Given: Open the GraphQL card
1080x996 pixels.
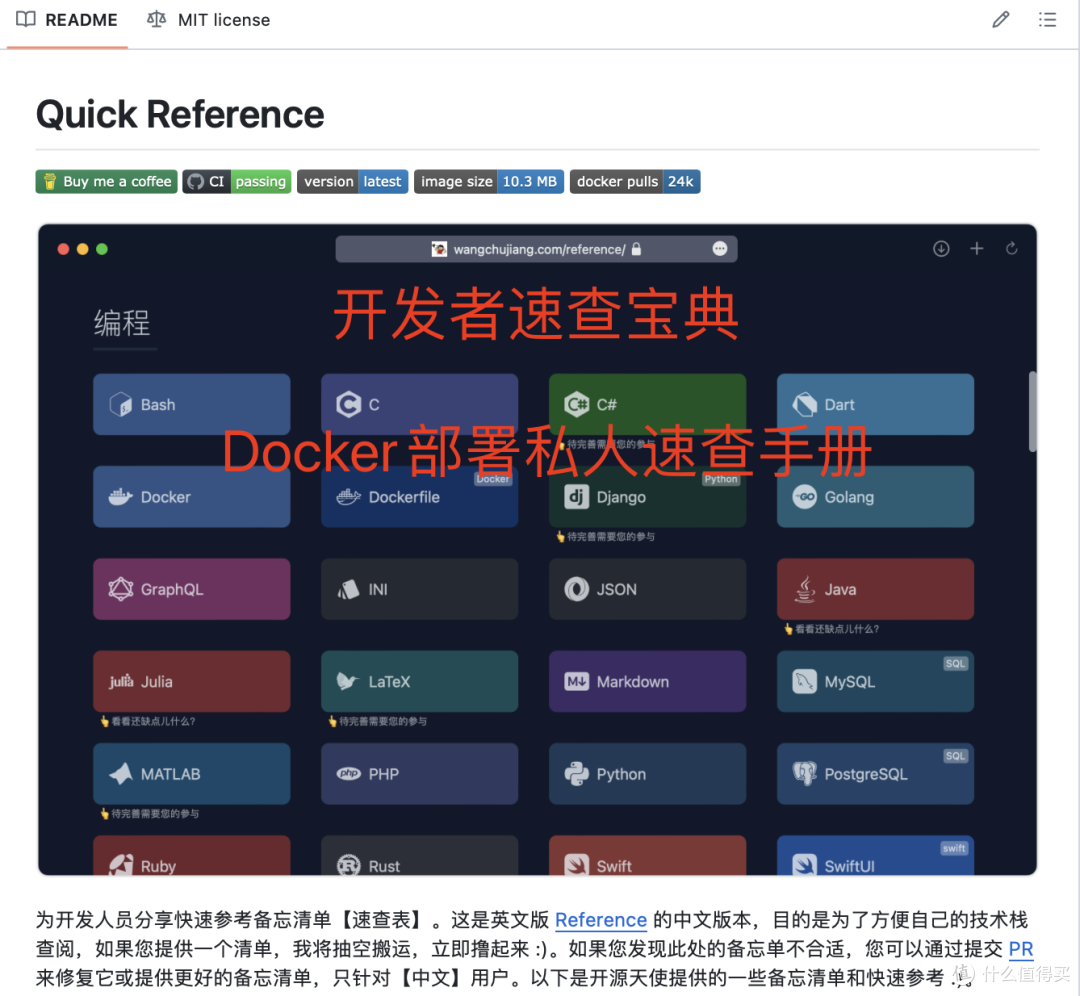Looking at the screenshot, I should (191, 589).
